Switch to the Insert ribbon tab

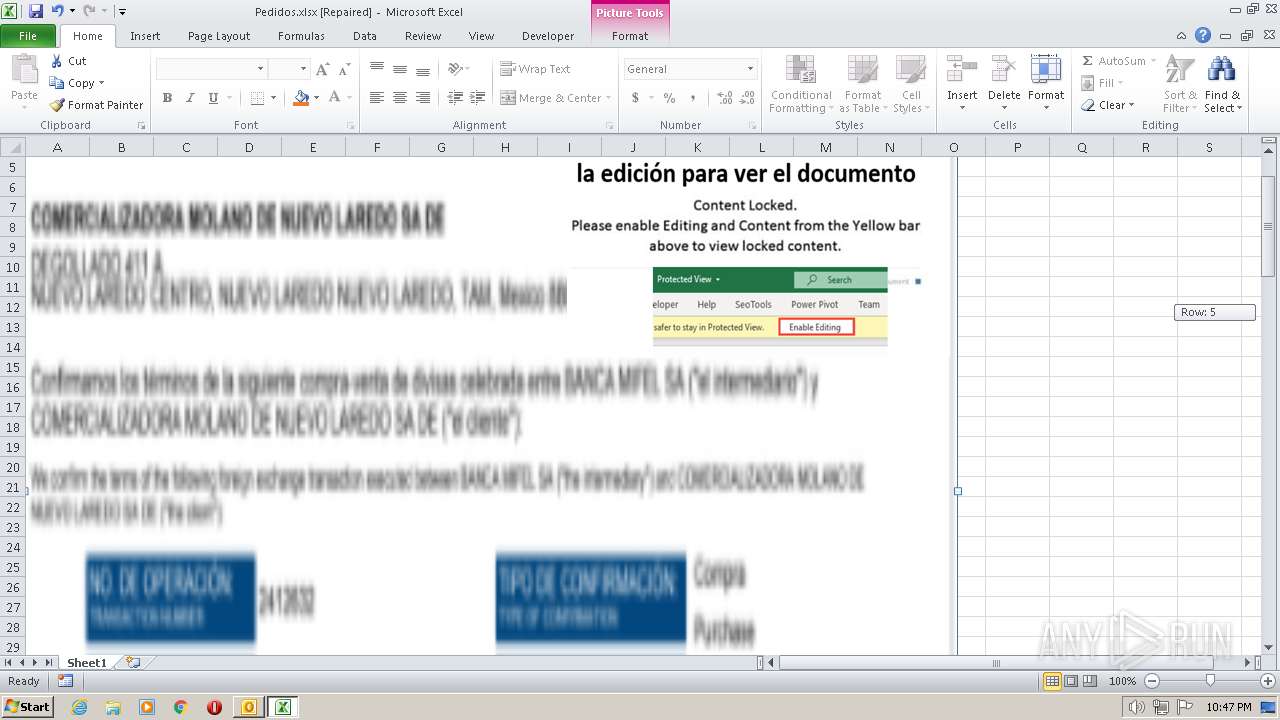point(145,36)
